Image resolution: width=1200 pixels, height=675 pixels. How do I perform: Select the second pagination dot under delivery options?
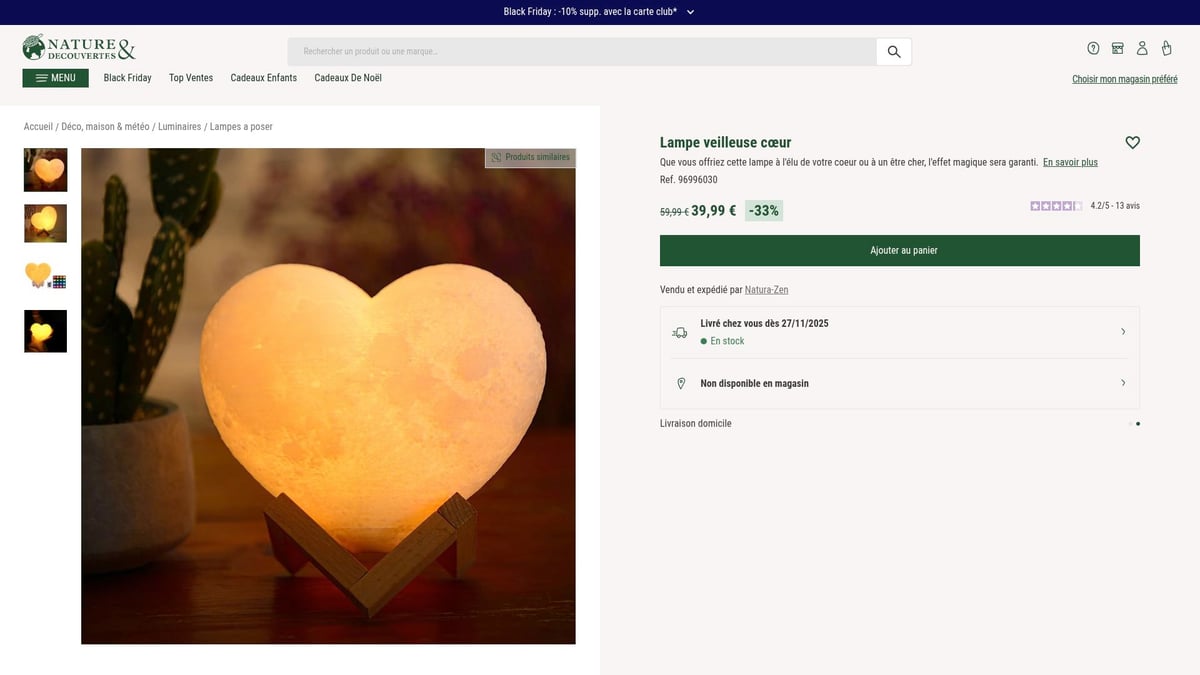(x=1137, y=423)
